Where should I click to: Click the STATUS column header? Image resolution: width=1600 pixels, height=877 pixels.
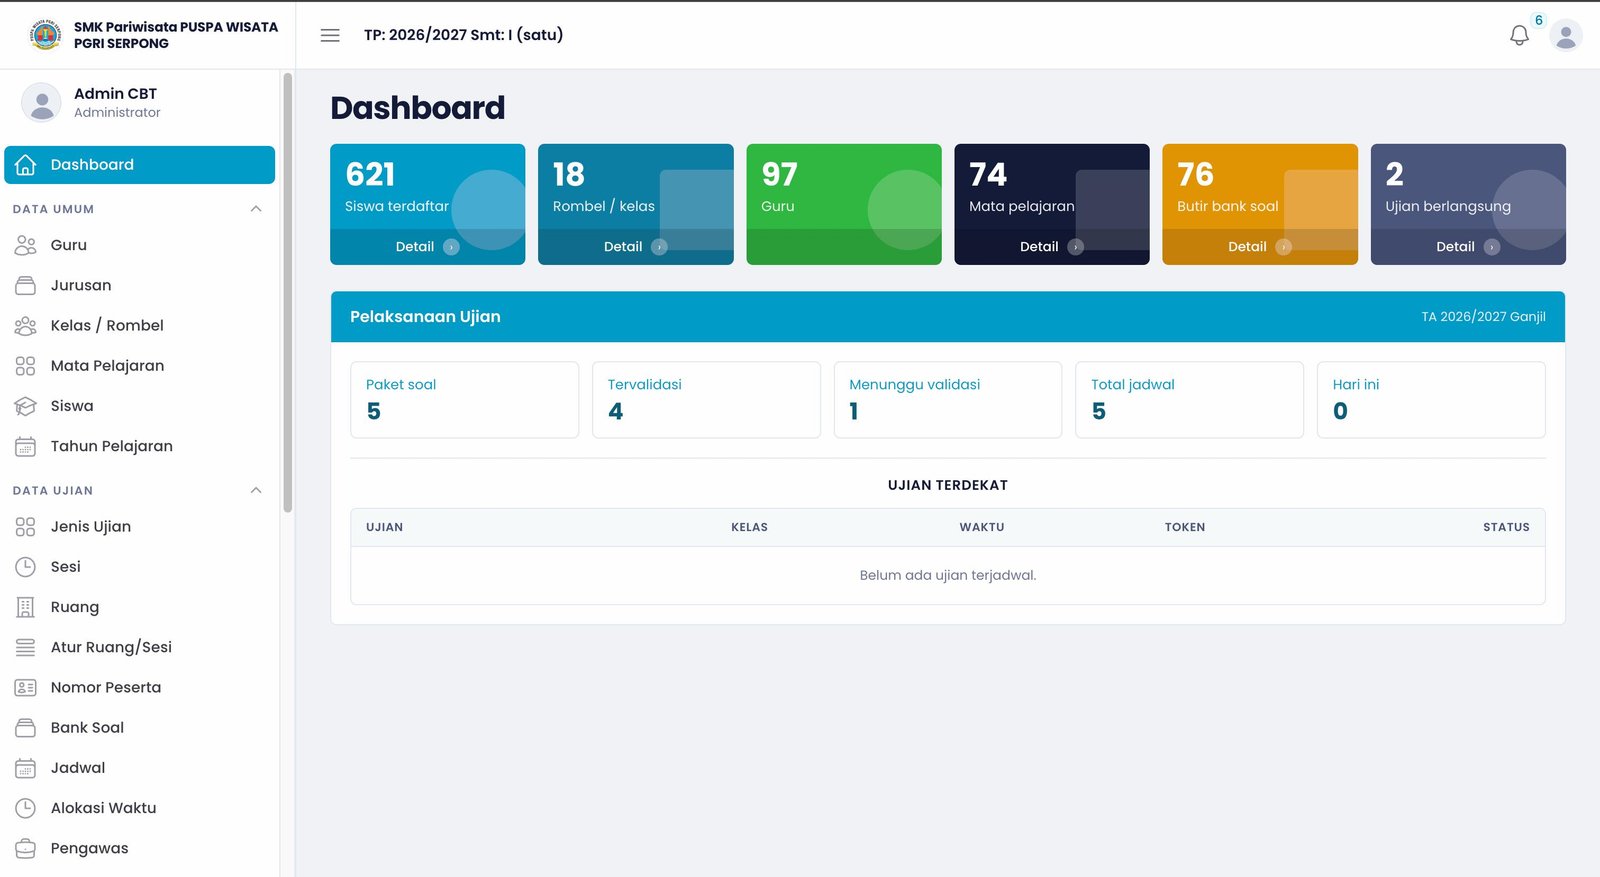[1506, 527]
